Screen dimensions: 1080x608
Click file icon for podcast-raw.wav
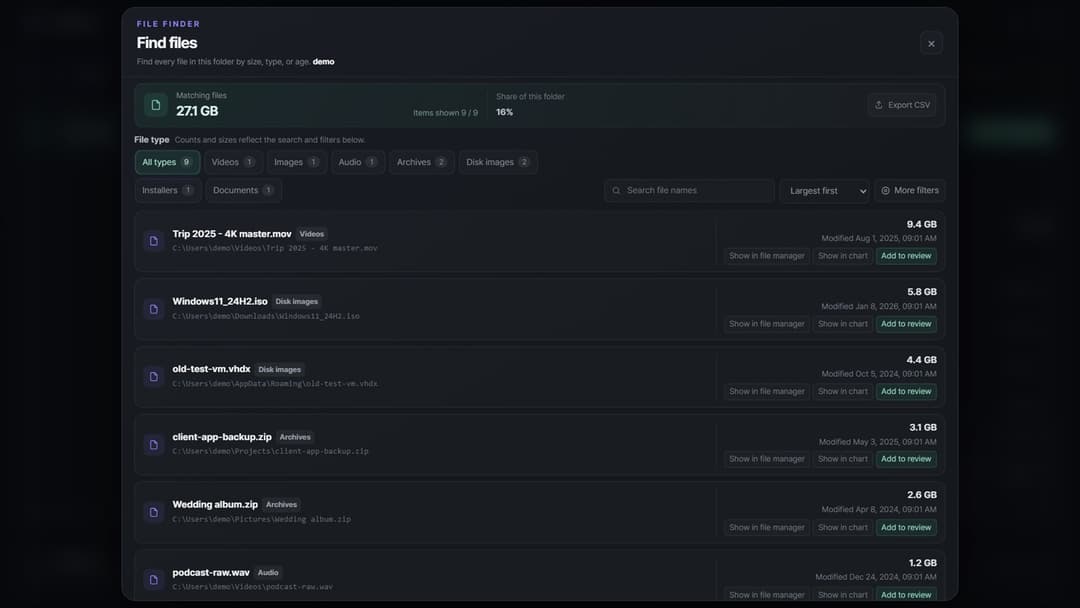click(154, 580)
